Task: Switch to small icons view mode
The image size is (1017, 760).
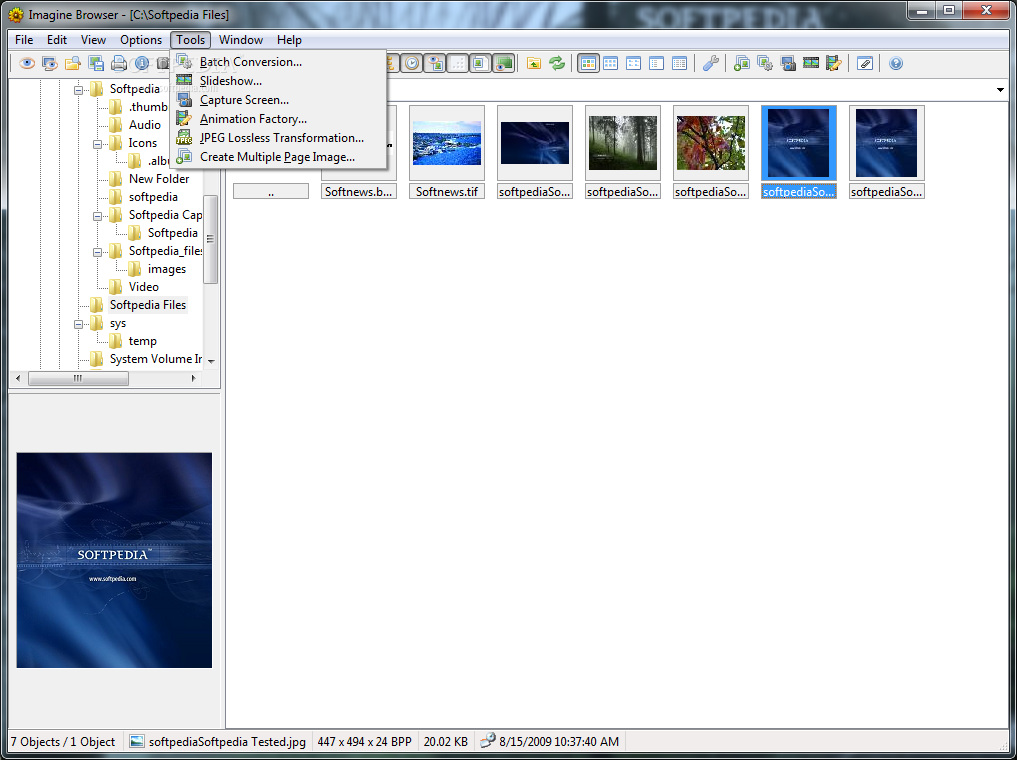Action: [633, 64]
